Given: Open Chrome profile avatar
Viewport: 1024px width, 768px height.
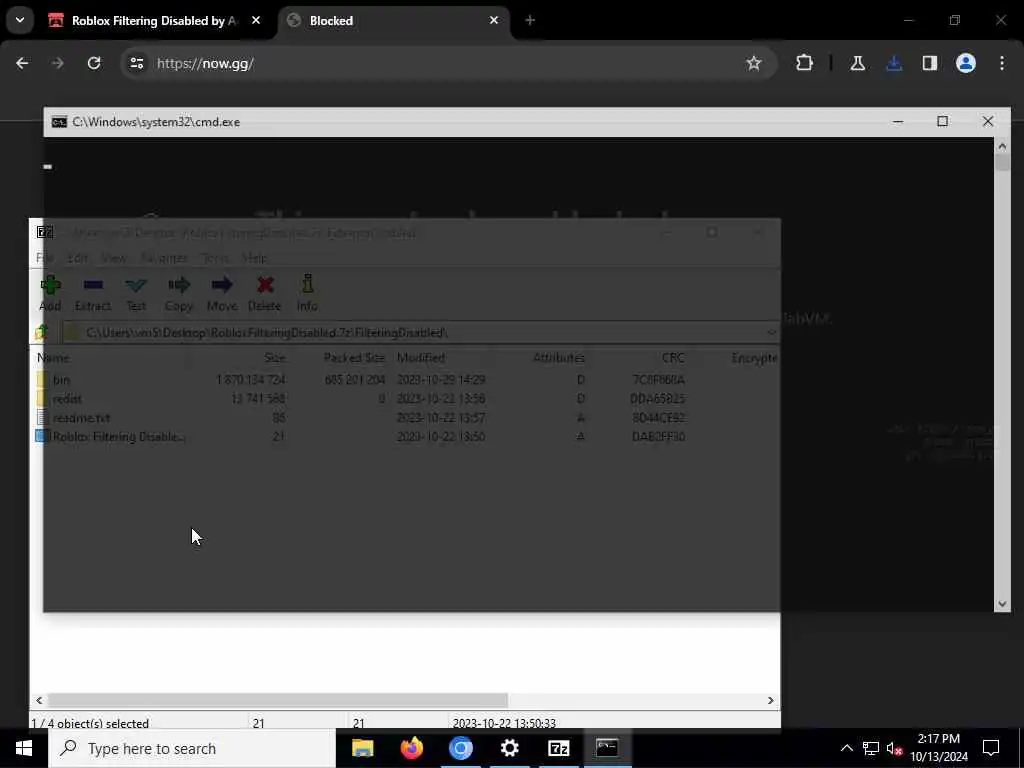Looking at the screenshot, I should (966, 63).
